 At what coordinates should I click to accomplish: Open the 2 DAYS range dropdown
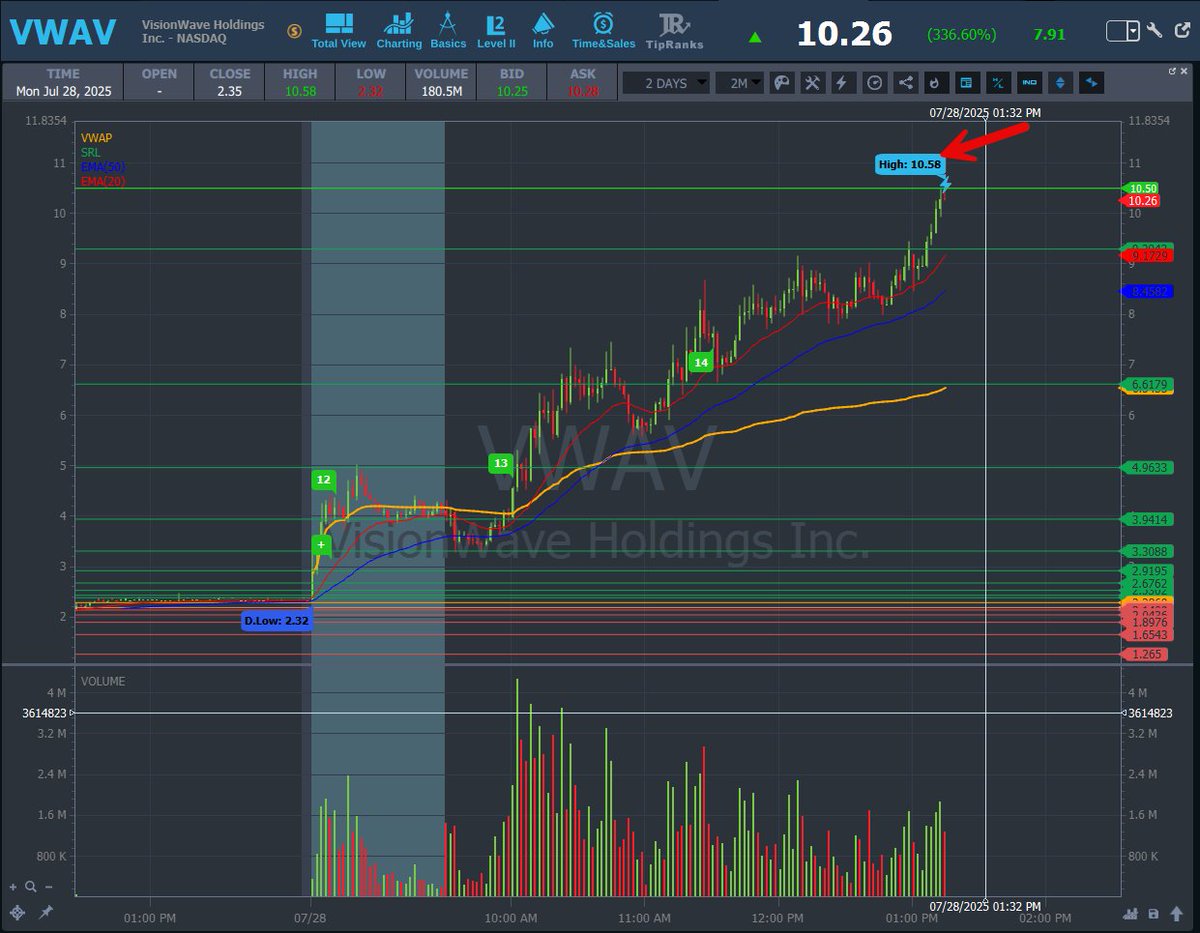(x=666, y=83)
